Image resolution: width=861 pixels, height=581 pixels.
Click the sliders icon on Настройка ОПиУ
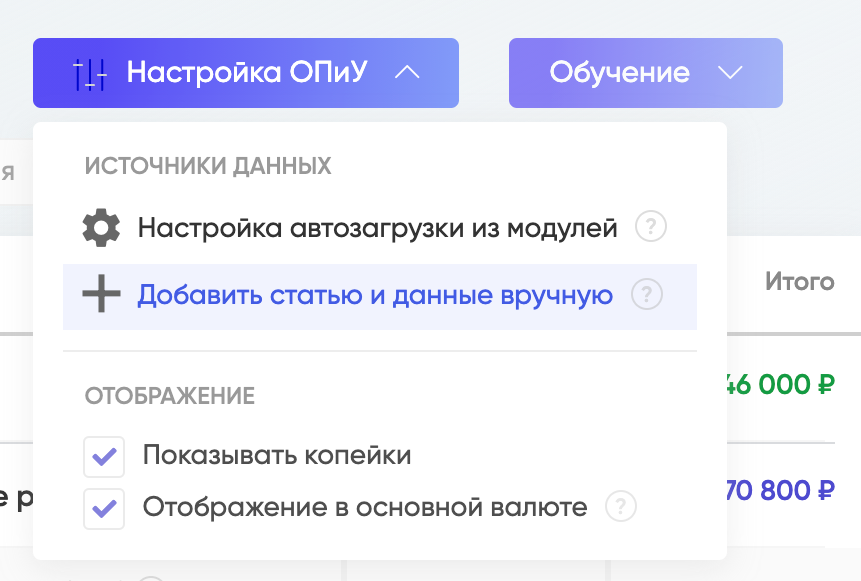(90, 74)
